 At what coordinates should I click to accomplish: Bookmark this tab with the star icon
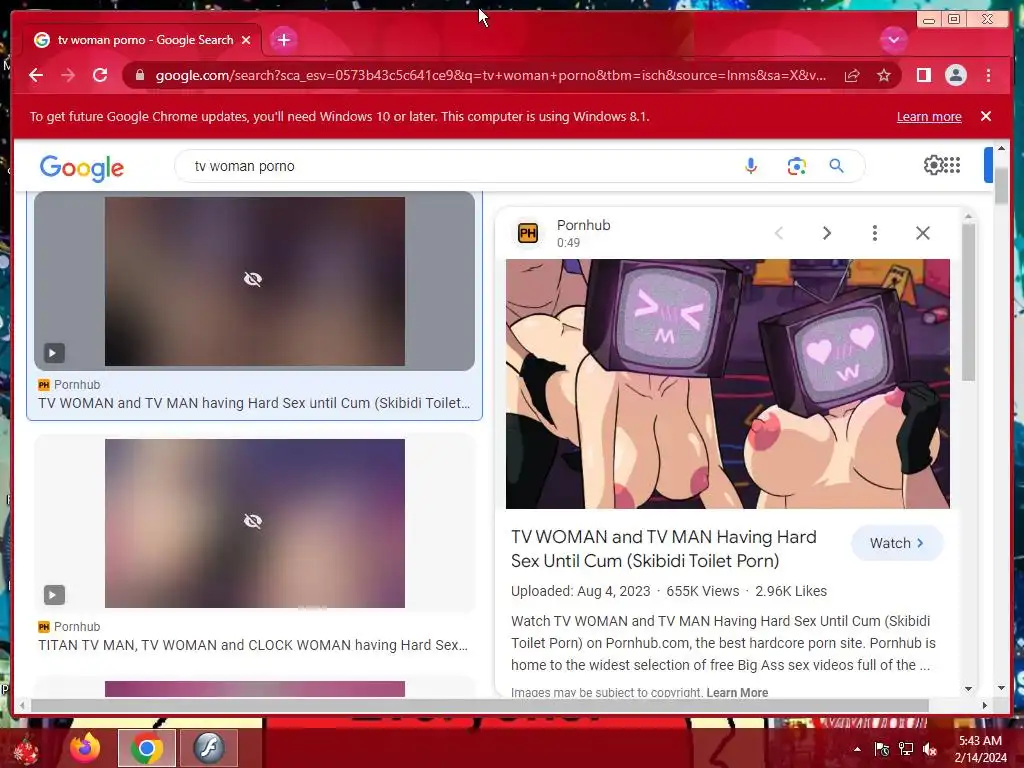pos(884,75)
